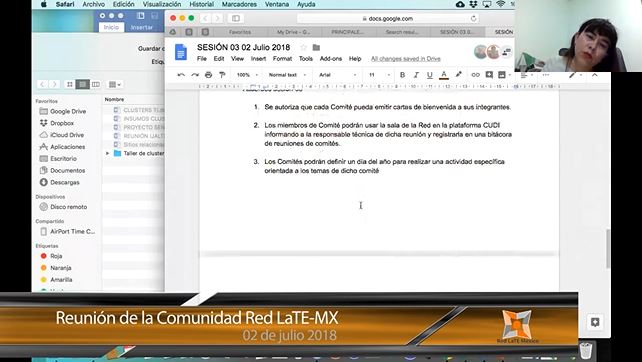Toggle Underline formatting
This screenshot has width=642, height=362.
pyautogui.click(x=430, y=75)
